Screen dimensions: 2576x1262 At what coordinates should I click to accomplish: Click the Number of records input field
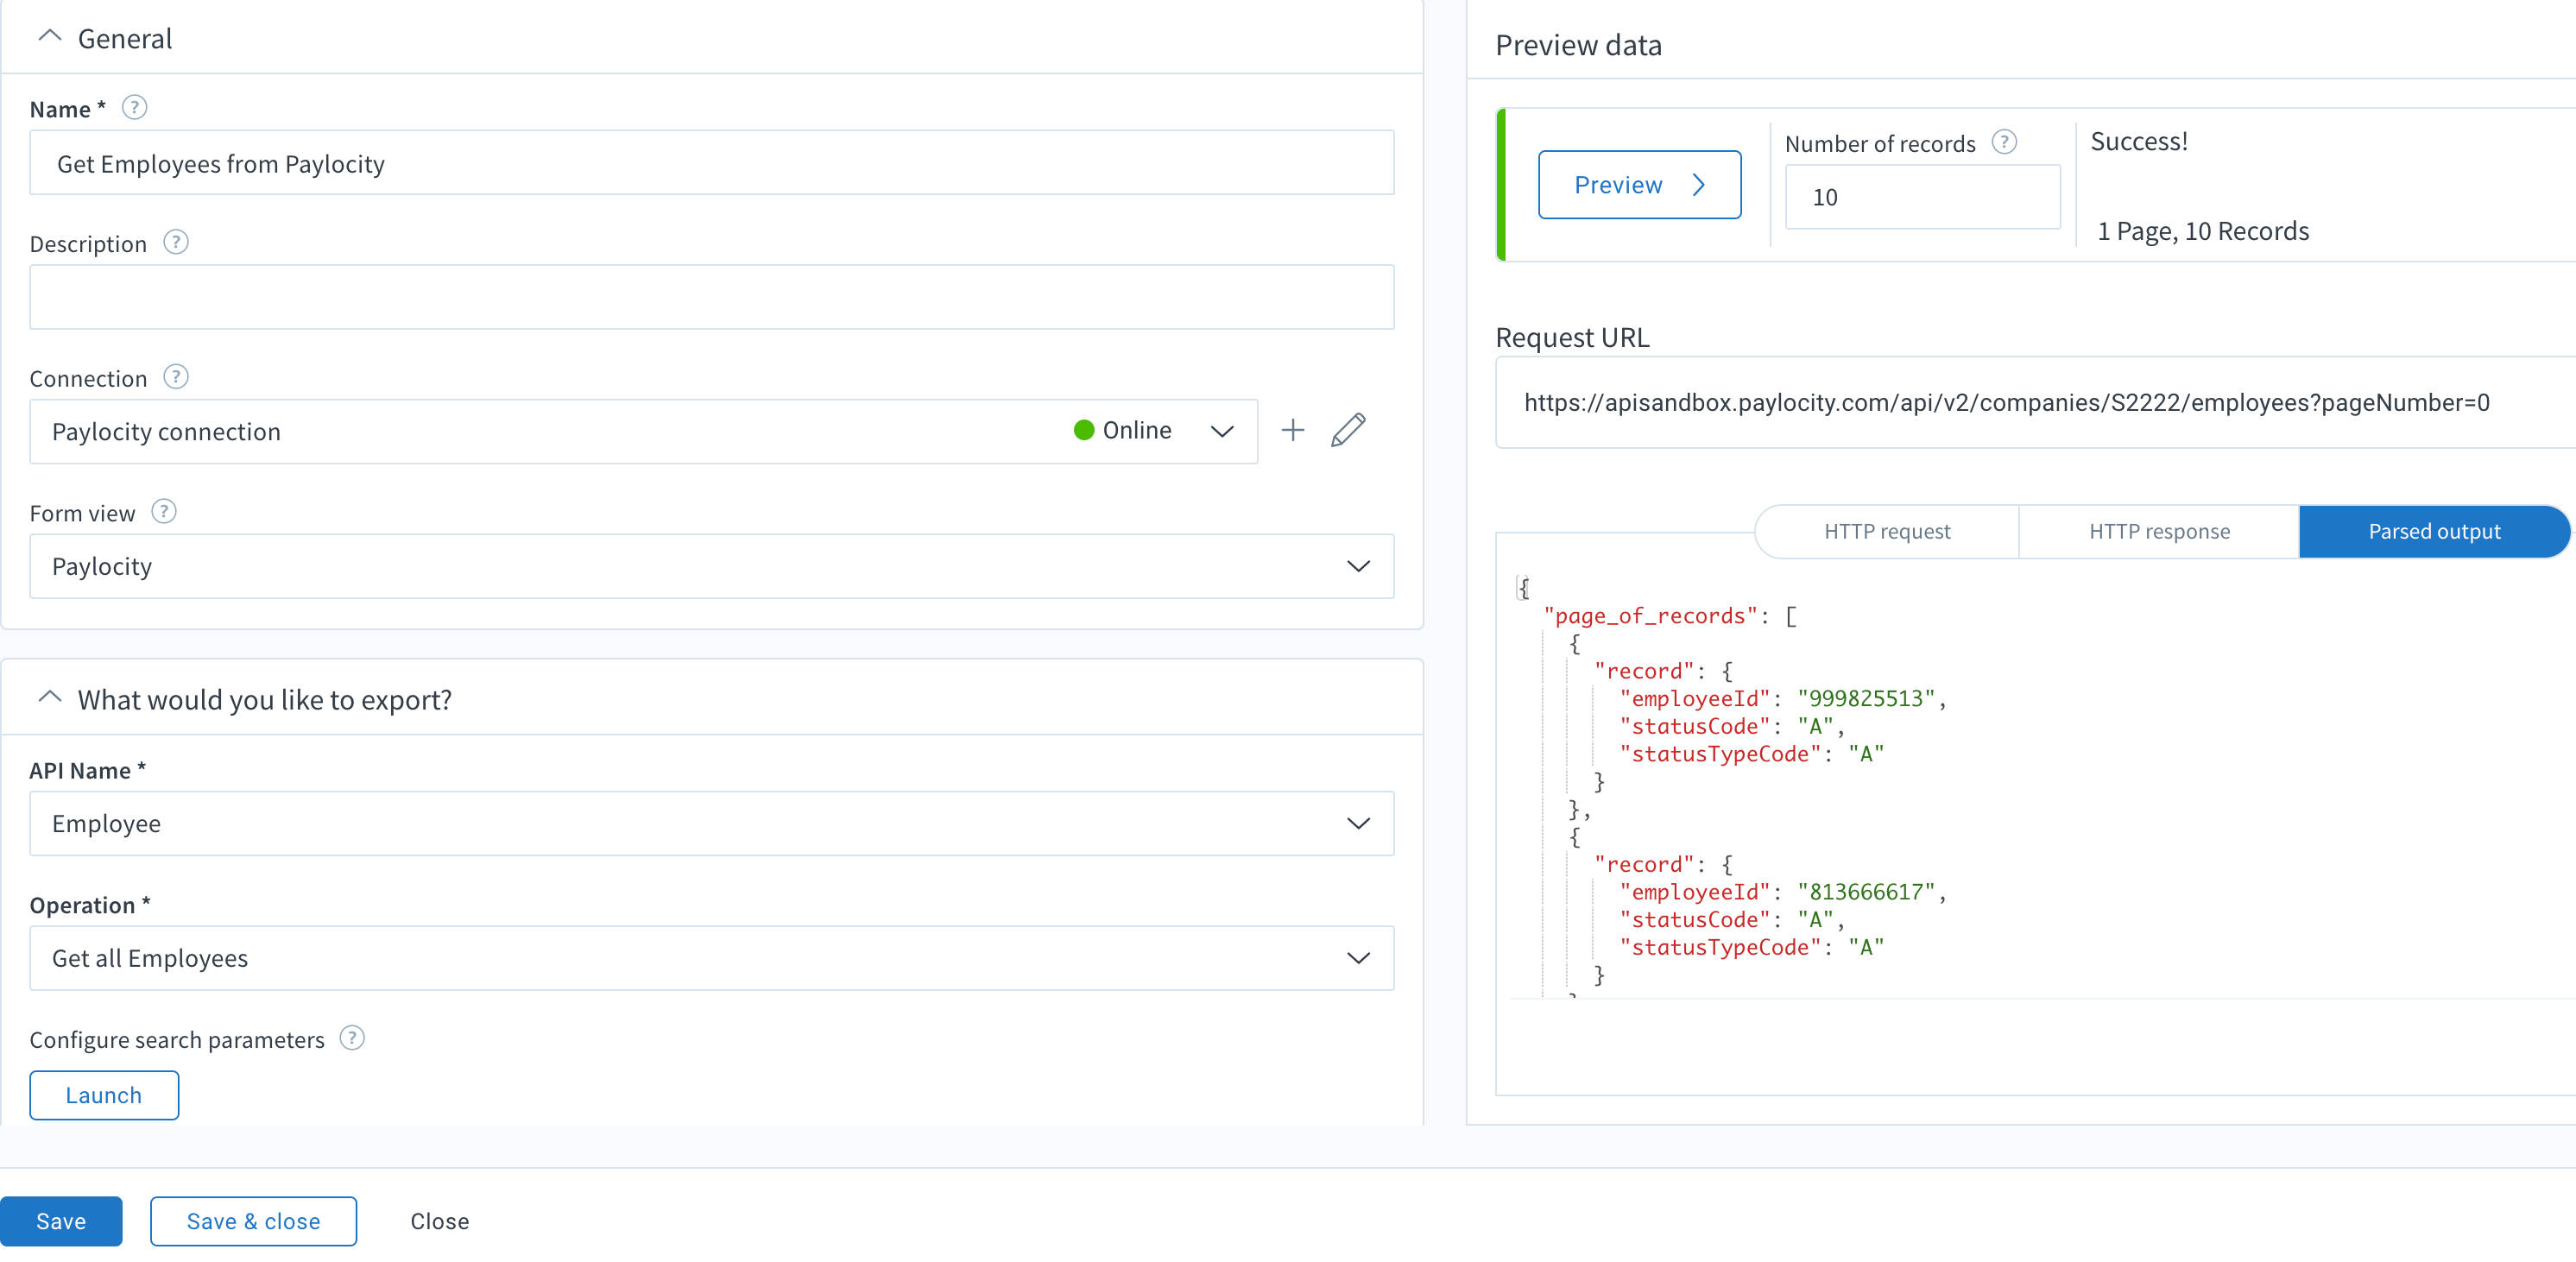point(1922,197)
